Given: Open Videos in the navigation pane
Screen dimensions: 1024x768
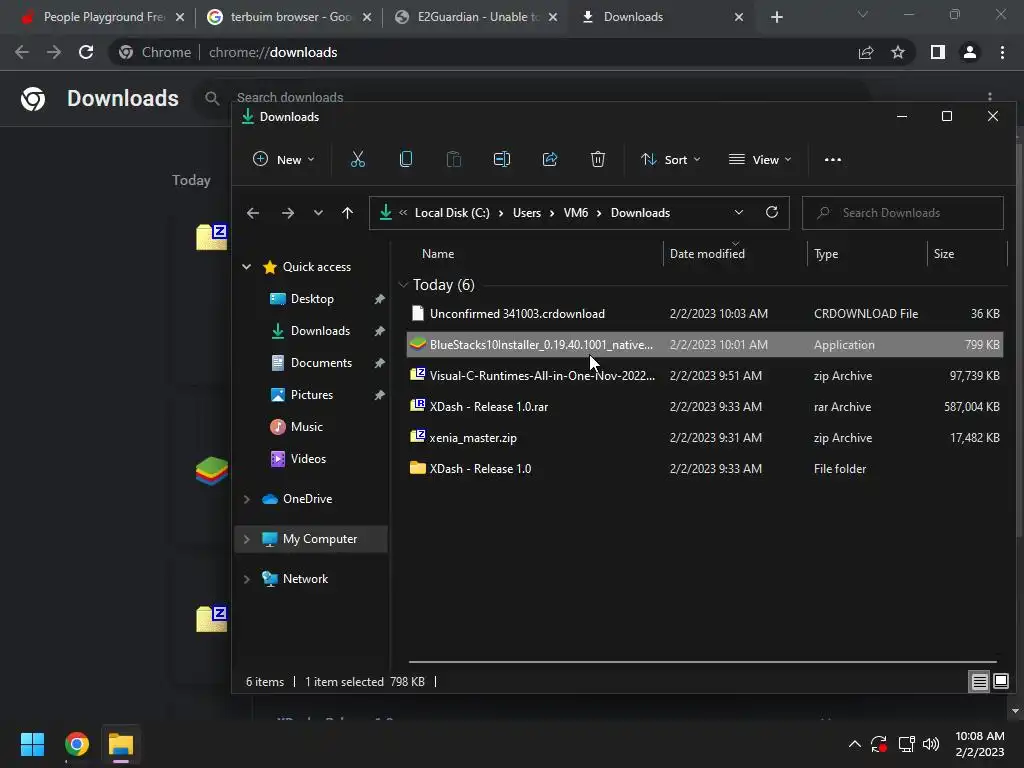Looking at the screenshot, I should coord(308,458).
